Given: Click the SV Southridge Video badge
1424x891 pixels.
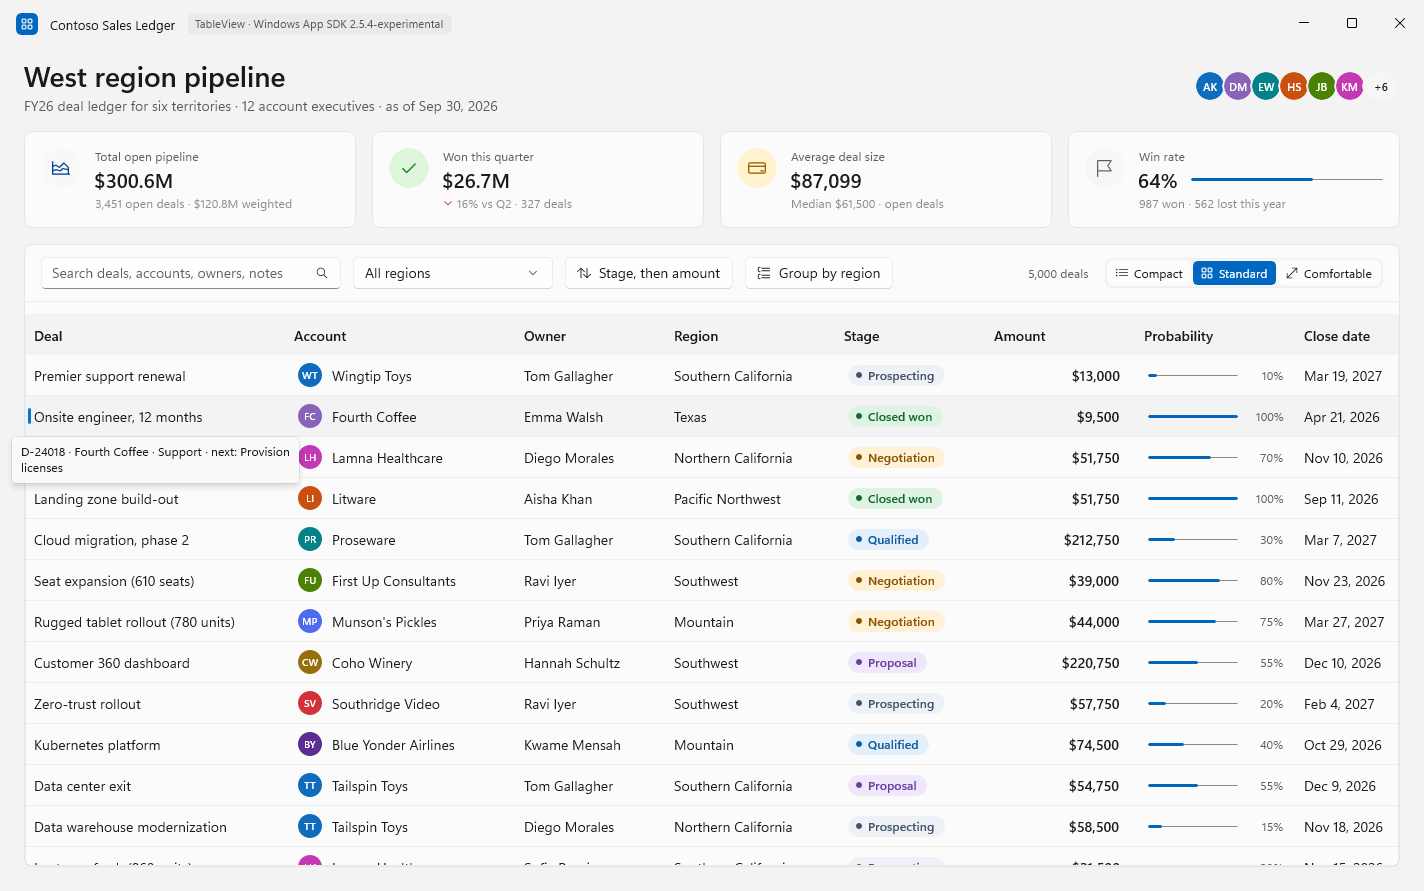Looking at the screenshot, I should click(310, 704).
